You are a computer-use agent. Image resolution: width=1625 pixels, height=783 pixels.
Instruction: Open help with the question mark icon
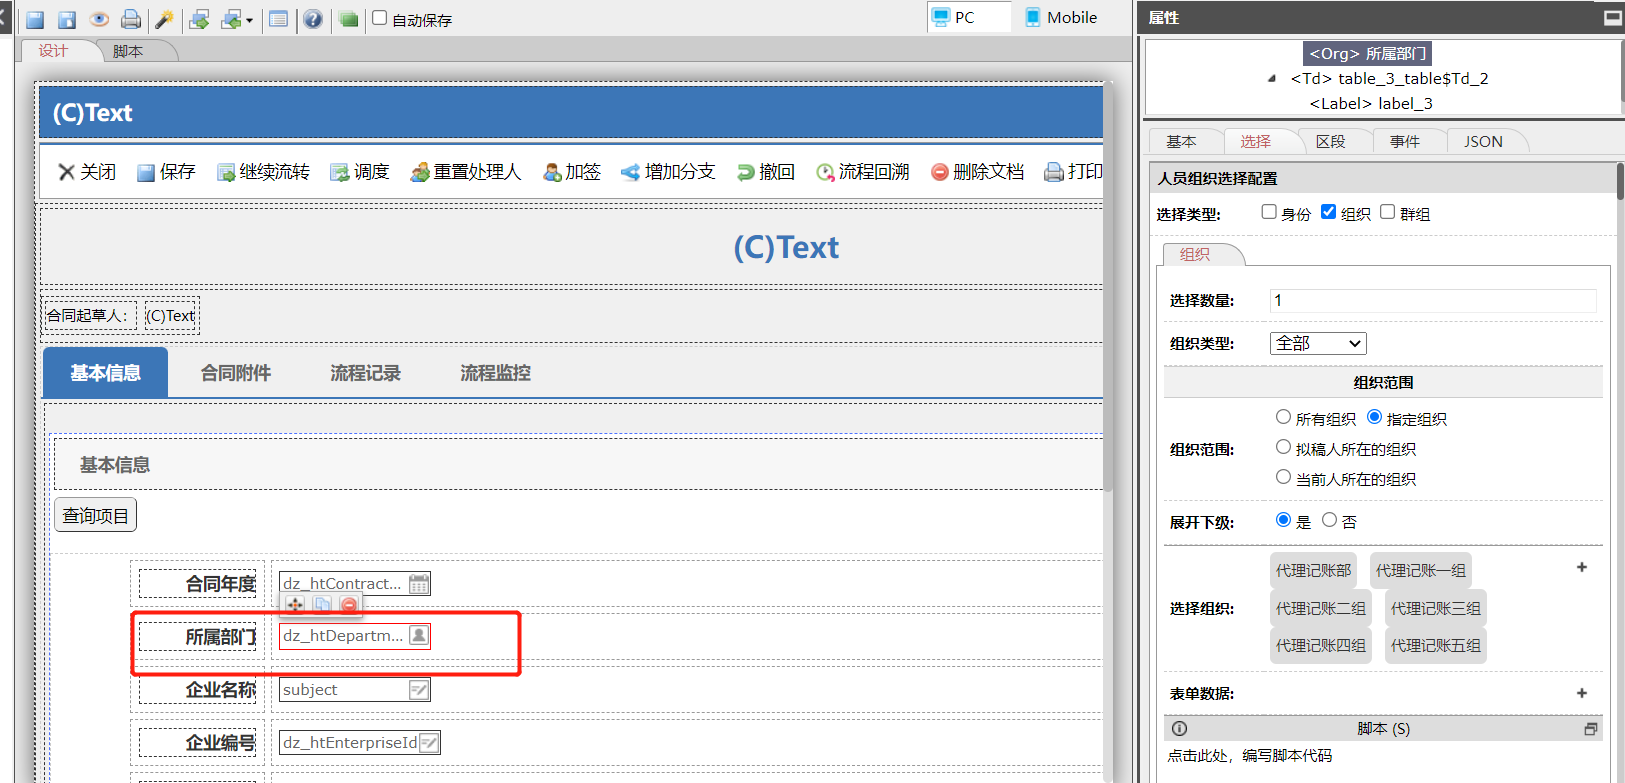pyautogui.click(x=313, y=19)
